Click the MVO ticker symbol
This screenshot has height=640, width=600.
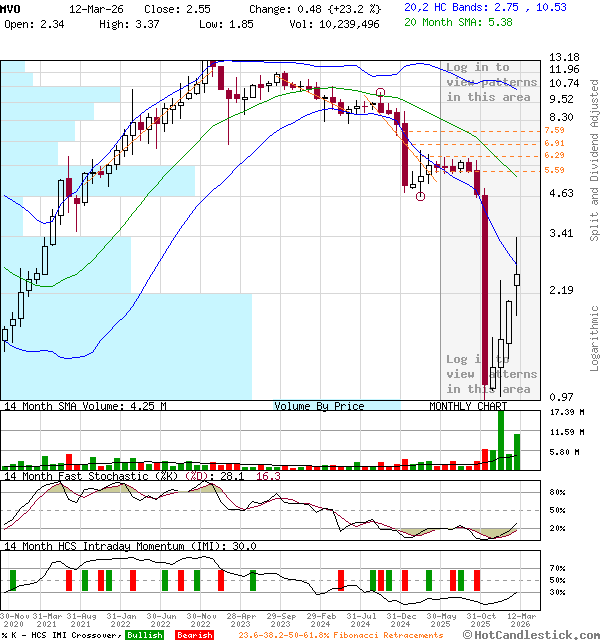(x=10, y=6)
